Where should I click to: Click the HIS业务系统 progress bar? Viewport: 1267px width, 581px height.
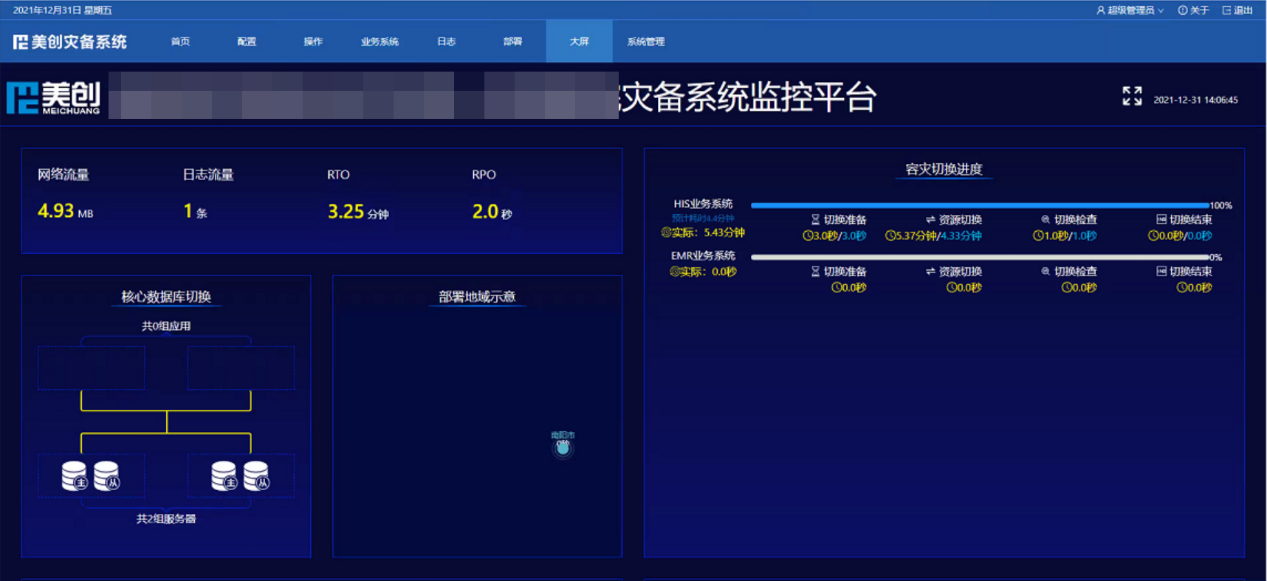pos(979,205)
